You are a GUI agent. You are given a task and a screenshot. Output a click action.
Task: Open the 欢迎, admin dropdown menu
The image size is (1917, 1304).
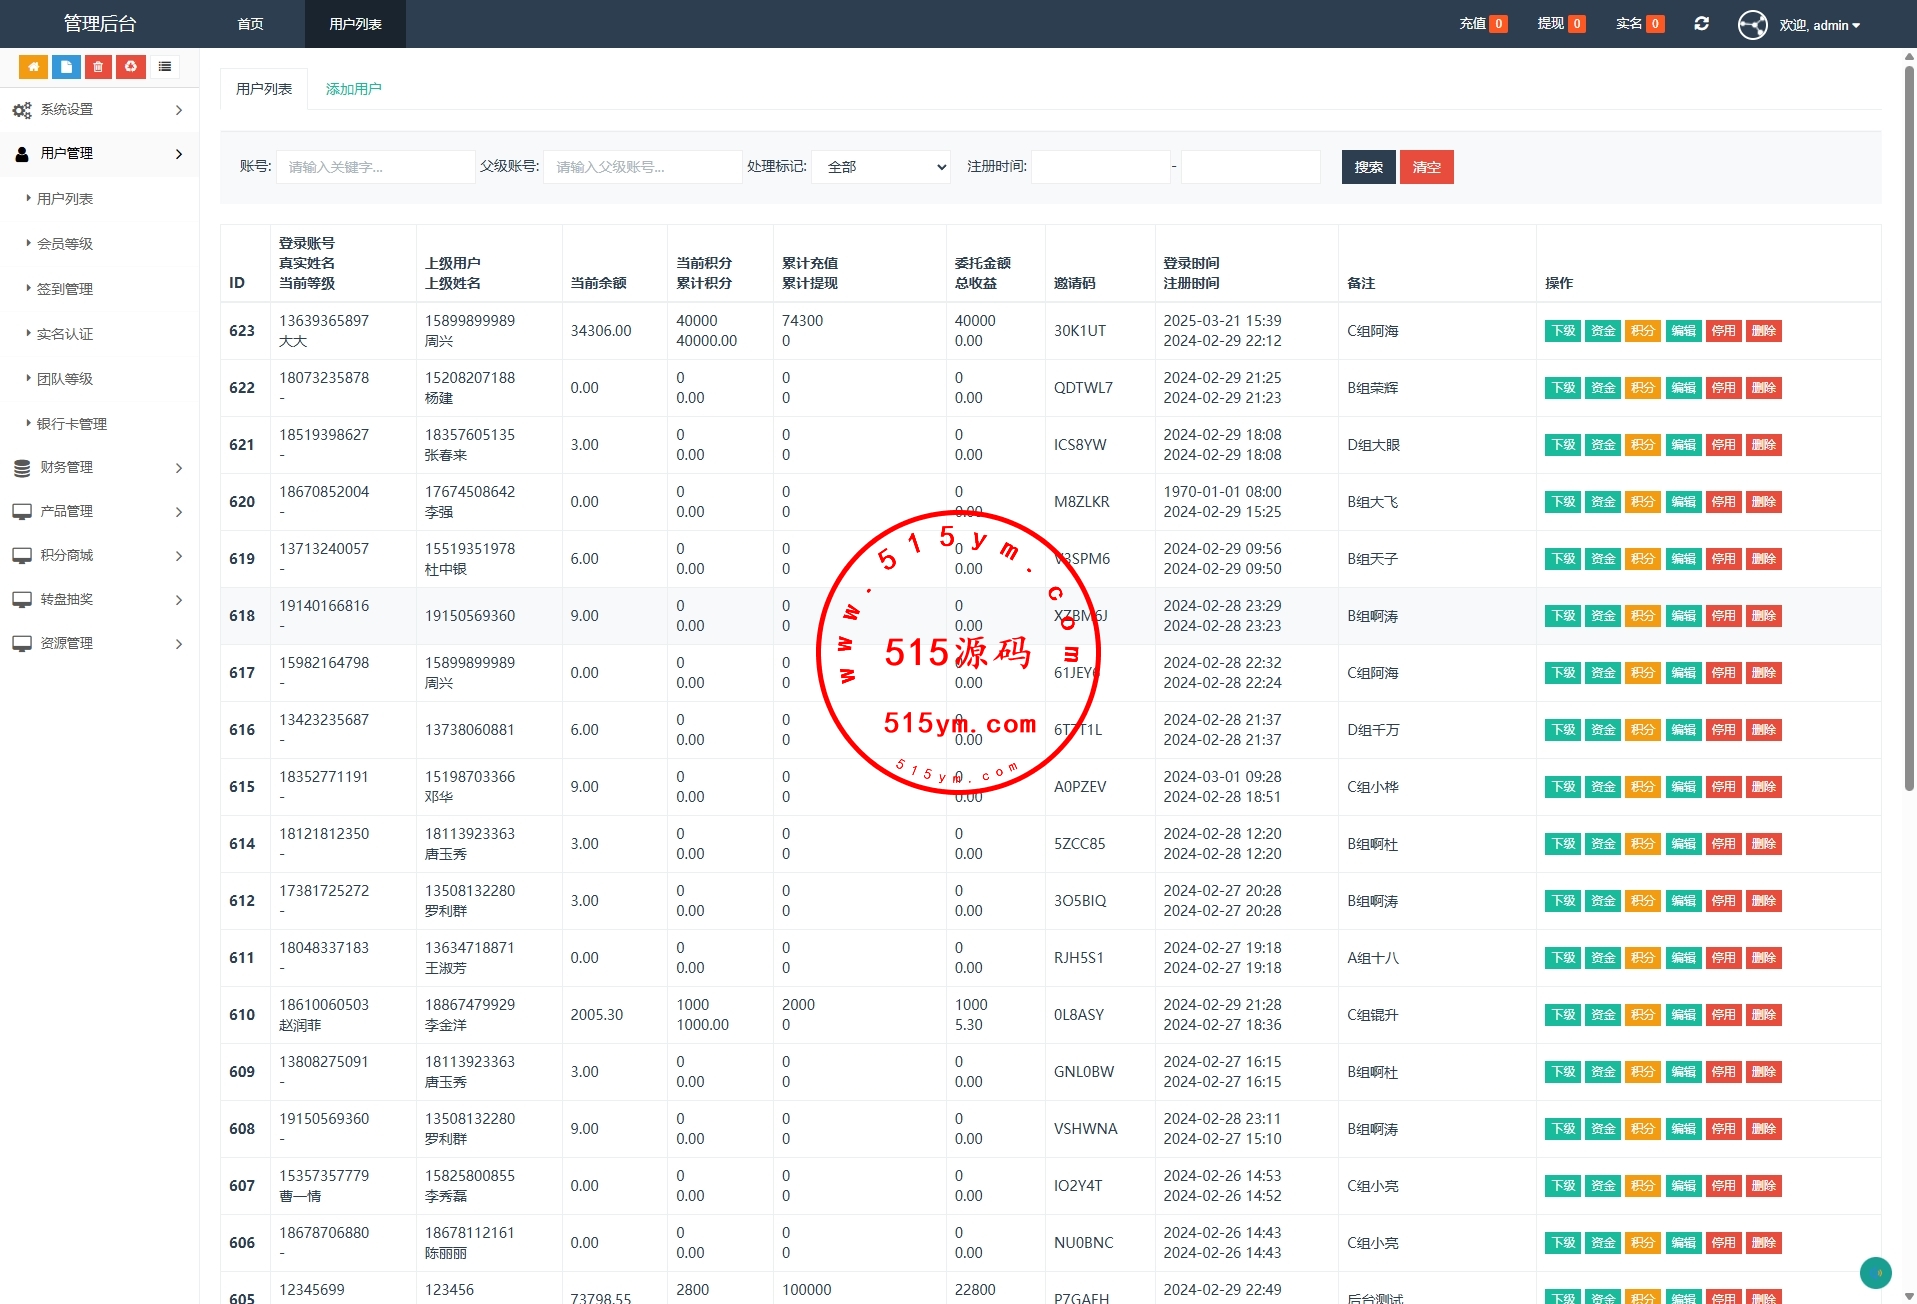tap(1819, 25)
